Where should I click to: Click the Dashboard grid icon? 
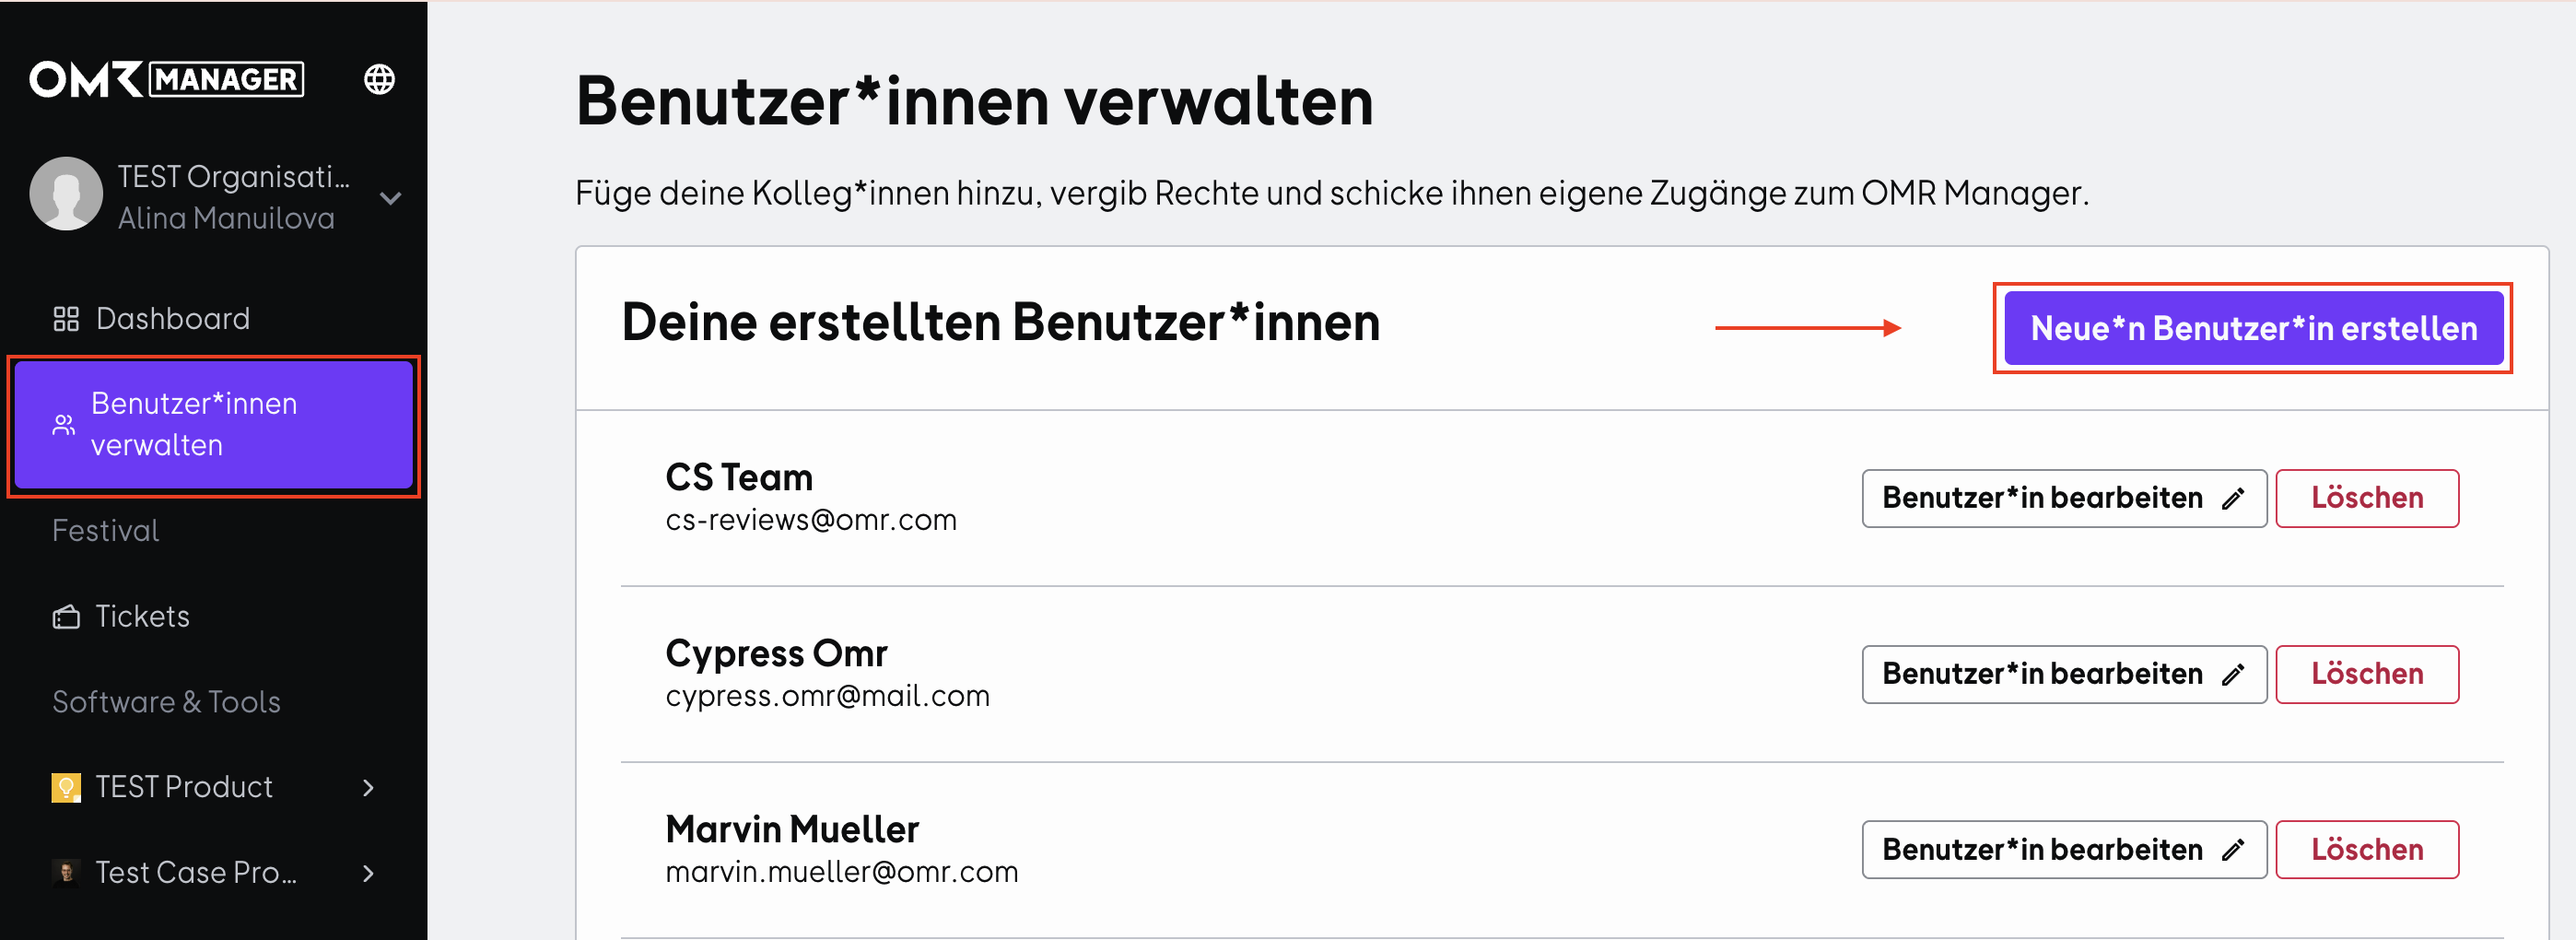(x=66, y=319)
